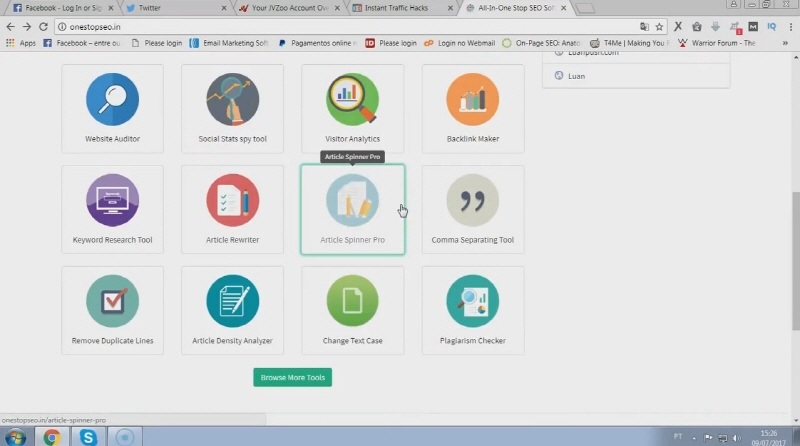Open the Email Marketing Soft bookmark
The height and width of the screenshot is (446, 800).
229,43
